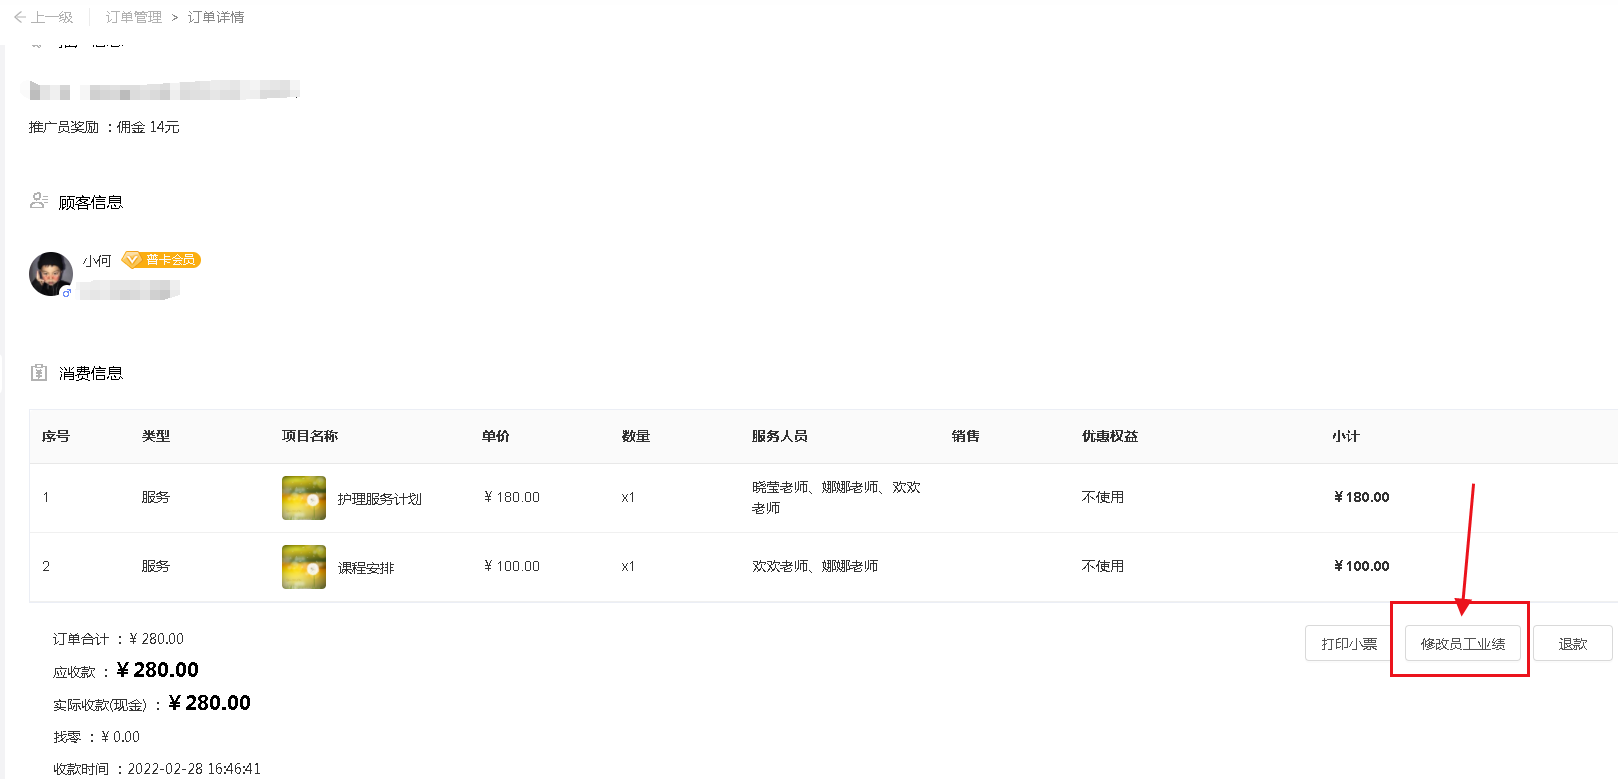This screenshot has height=779, width=1618.
Task: Click 护理服务计划 product thumbnail
Action: (304, 498)
